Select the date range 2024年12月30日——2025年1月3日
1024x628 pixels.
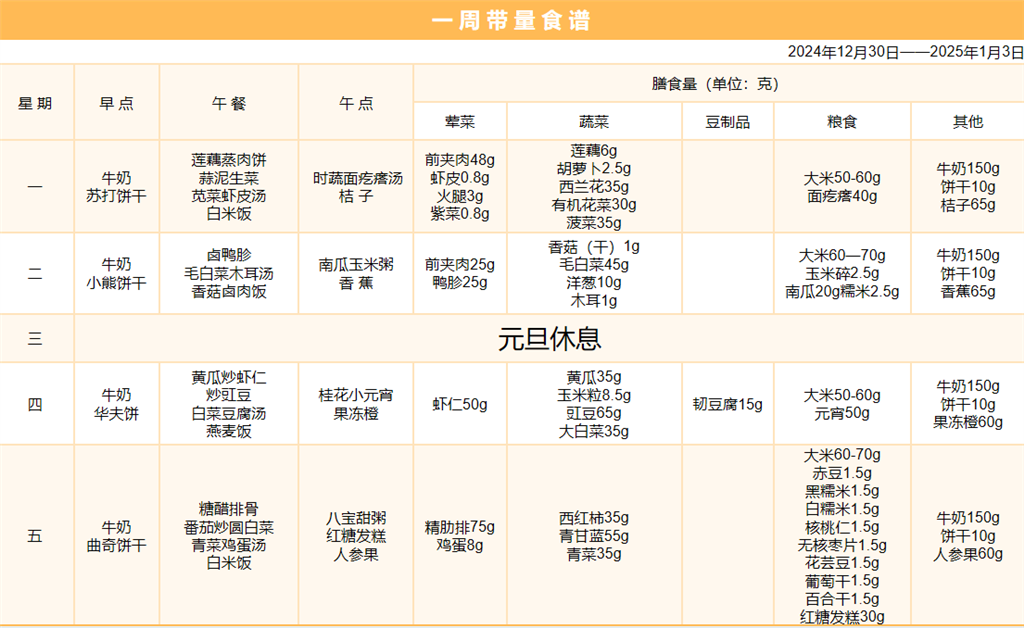pos(905,52)
